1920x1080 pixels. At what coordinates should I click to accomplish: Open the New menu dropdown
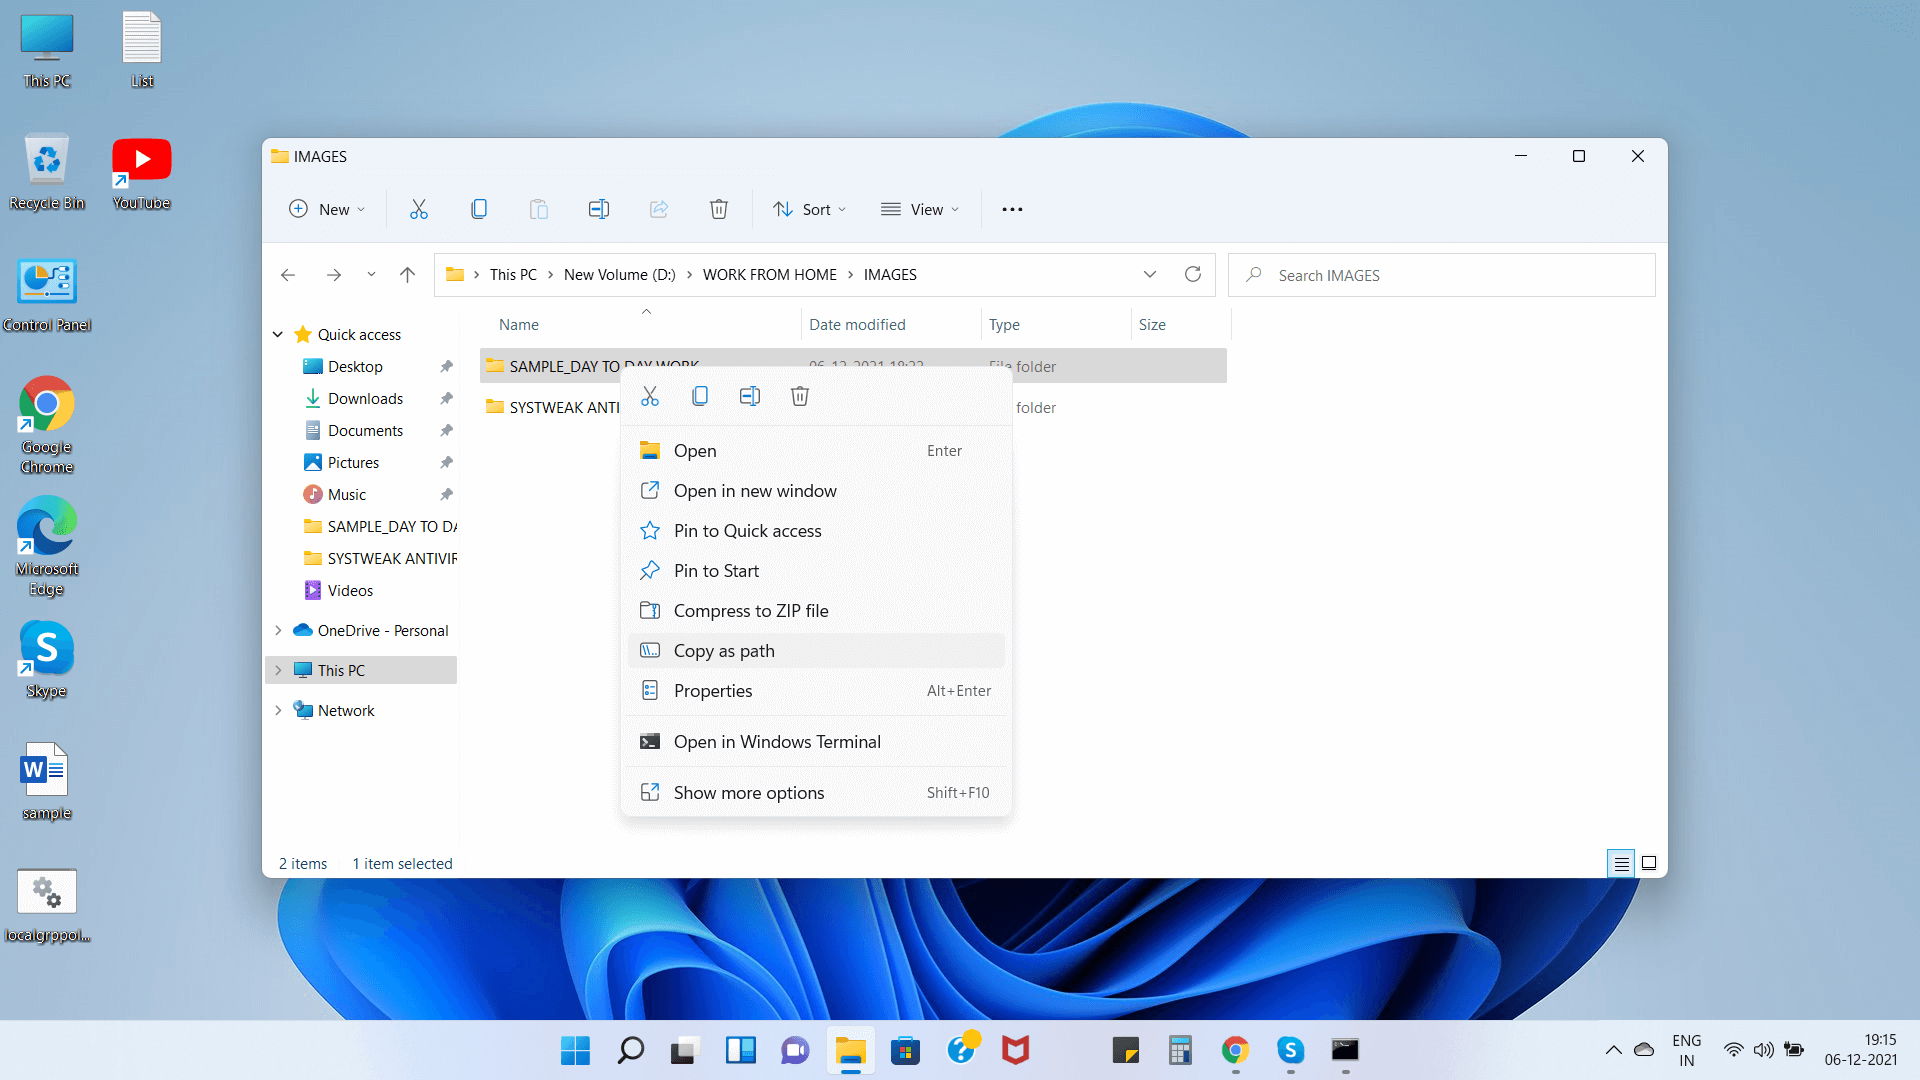pyautogui.click(x=326, y=209)
